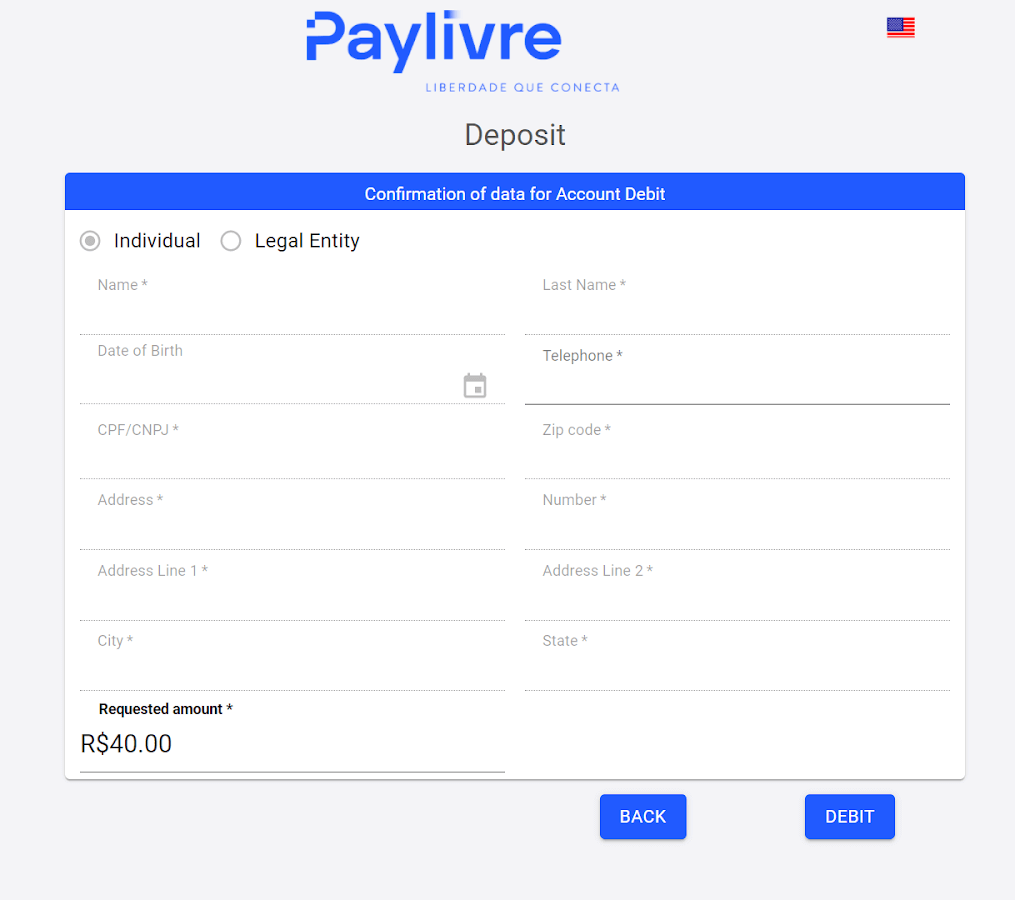1015x900 pixels.
Task: Click the Confirmation of data header bar
Action: pyautogui.click(x=514, y=193)
